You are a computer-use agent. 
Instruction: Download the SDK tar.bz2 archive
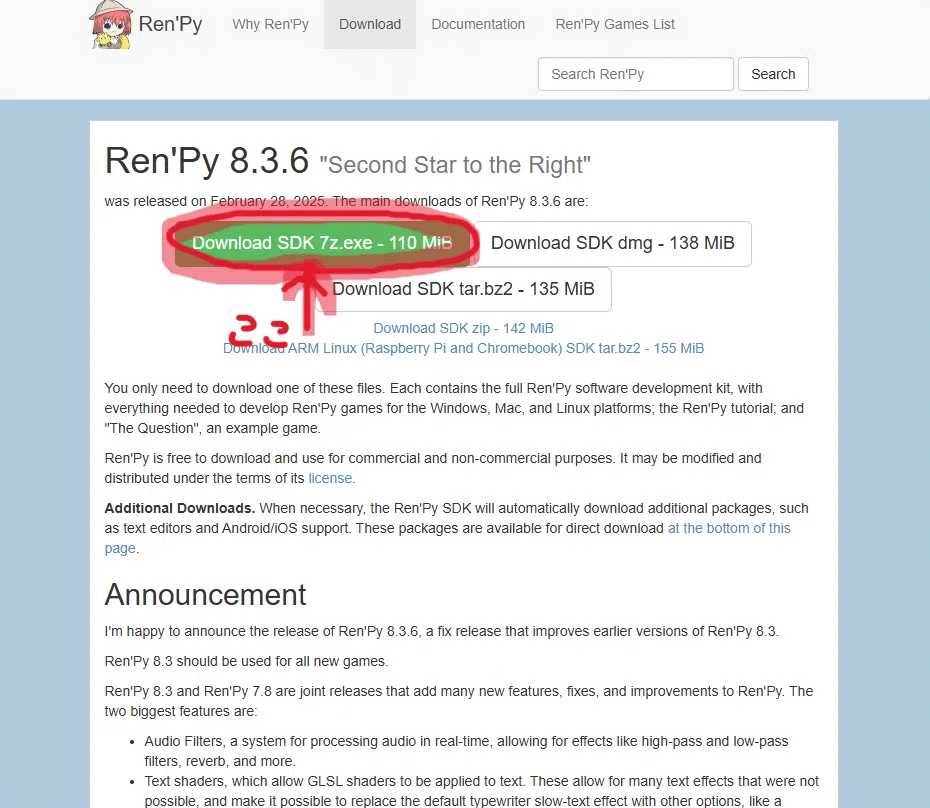465,289
